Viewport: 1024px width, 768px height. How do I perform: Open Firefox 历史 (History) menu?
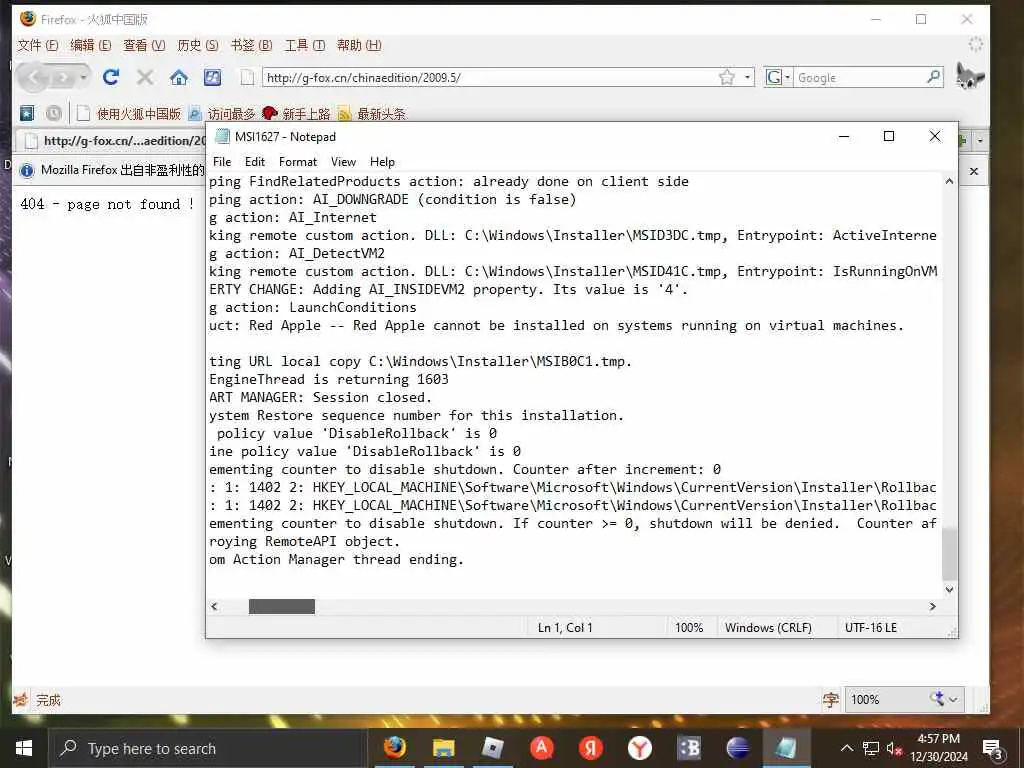(x=198, y=45)
